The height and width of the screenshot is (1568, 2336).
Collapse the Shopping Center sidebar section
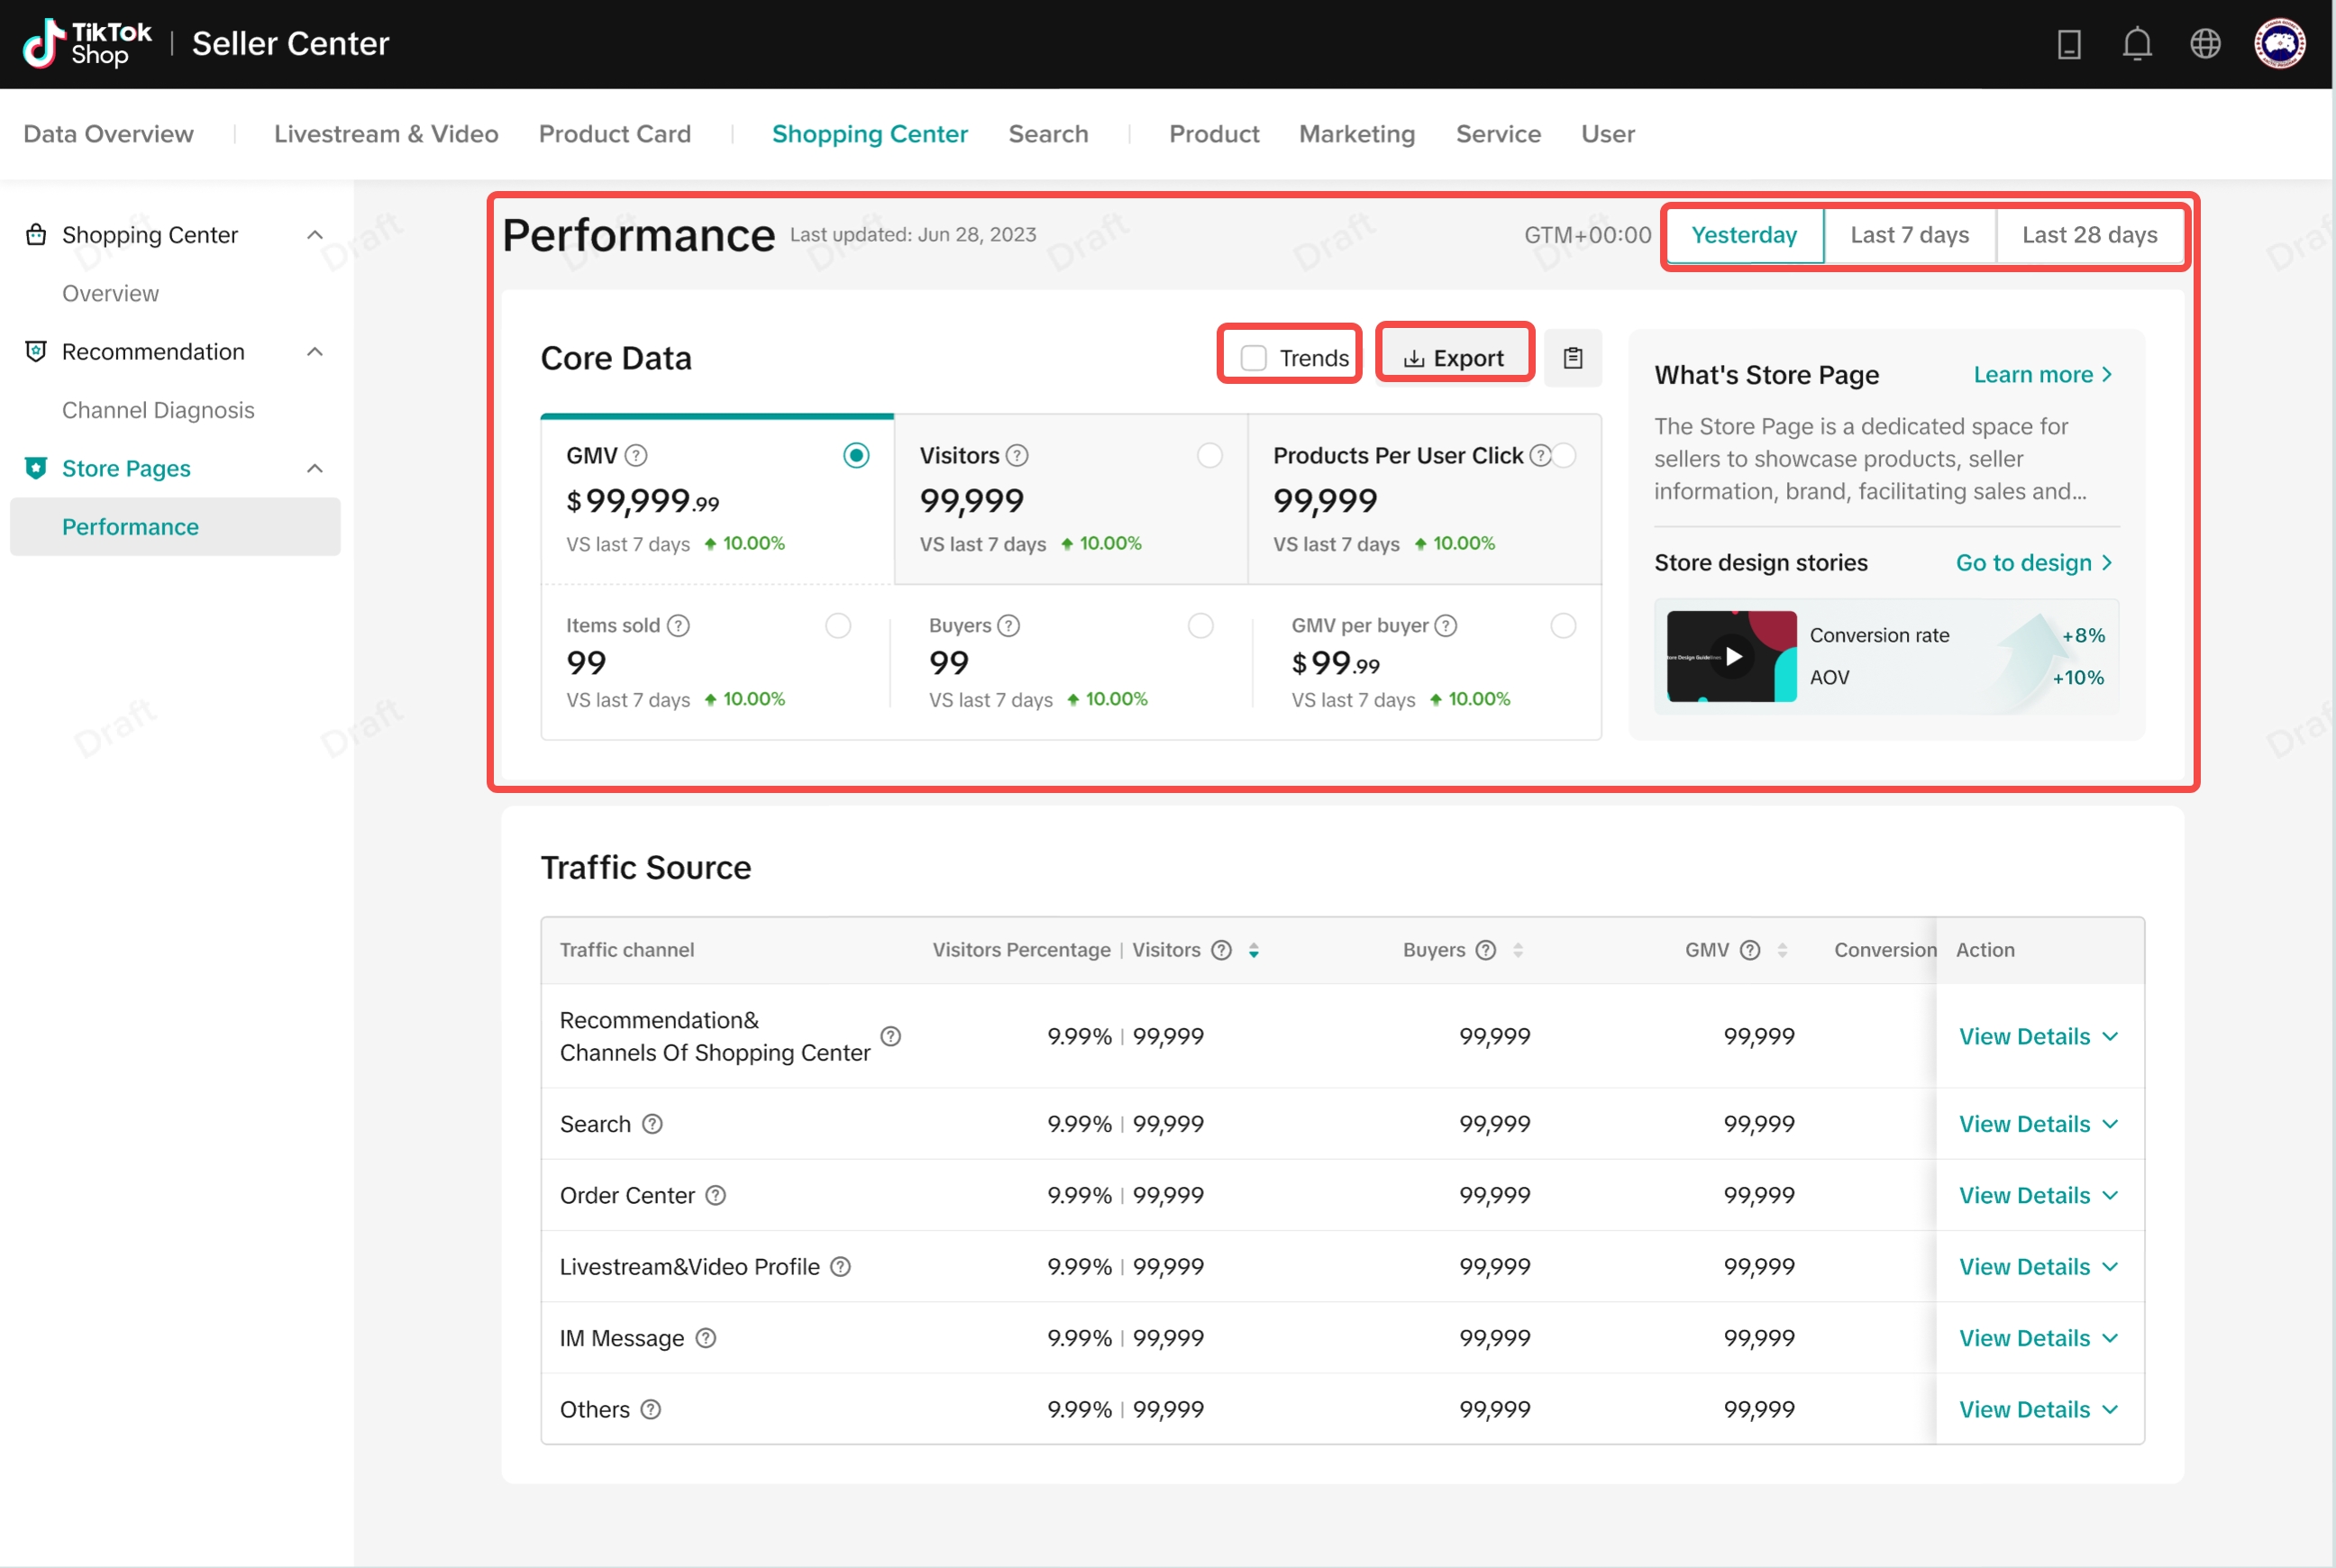(315, 235)
